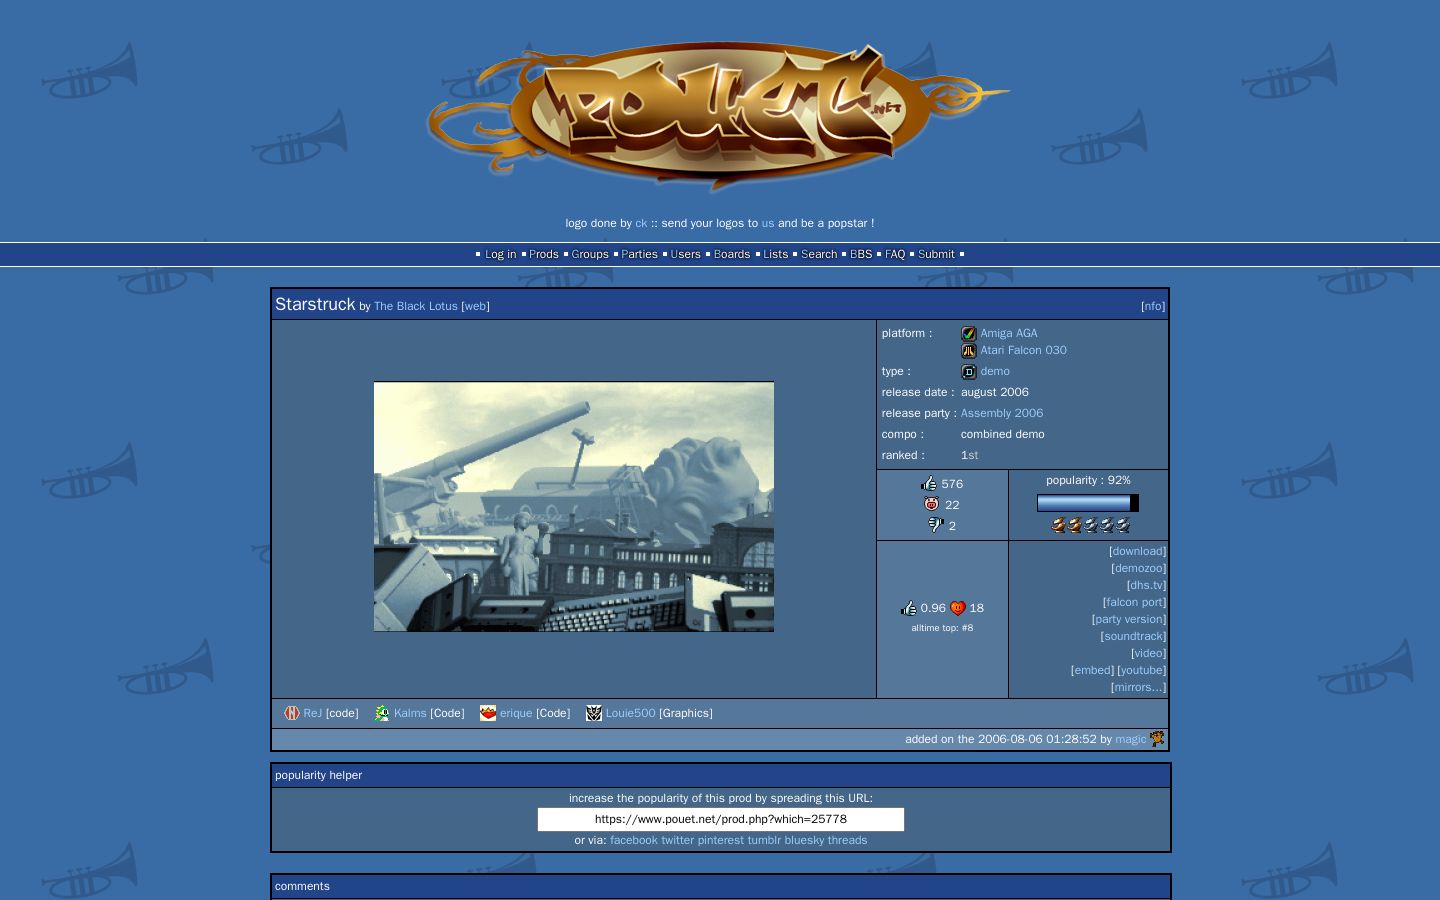1440x900 pixels.
Task: Click the heart cdc icon beside 18
Action: (957, 608)
